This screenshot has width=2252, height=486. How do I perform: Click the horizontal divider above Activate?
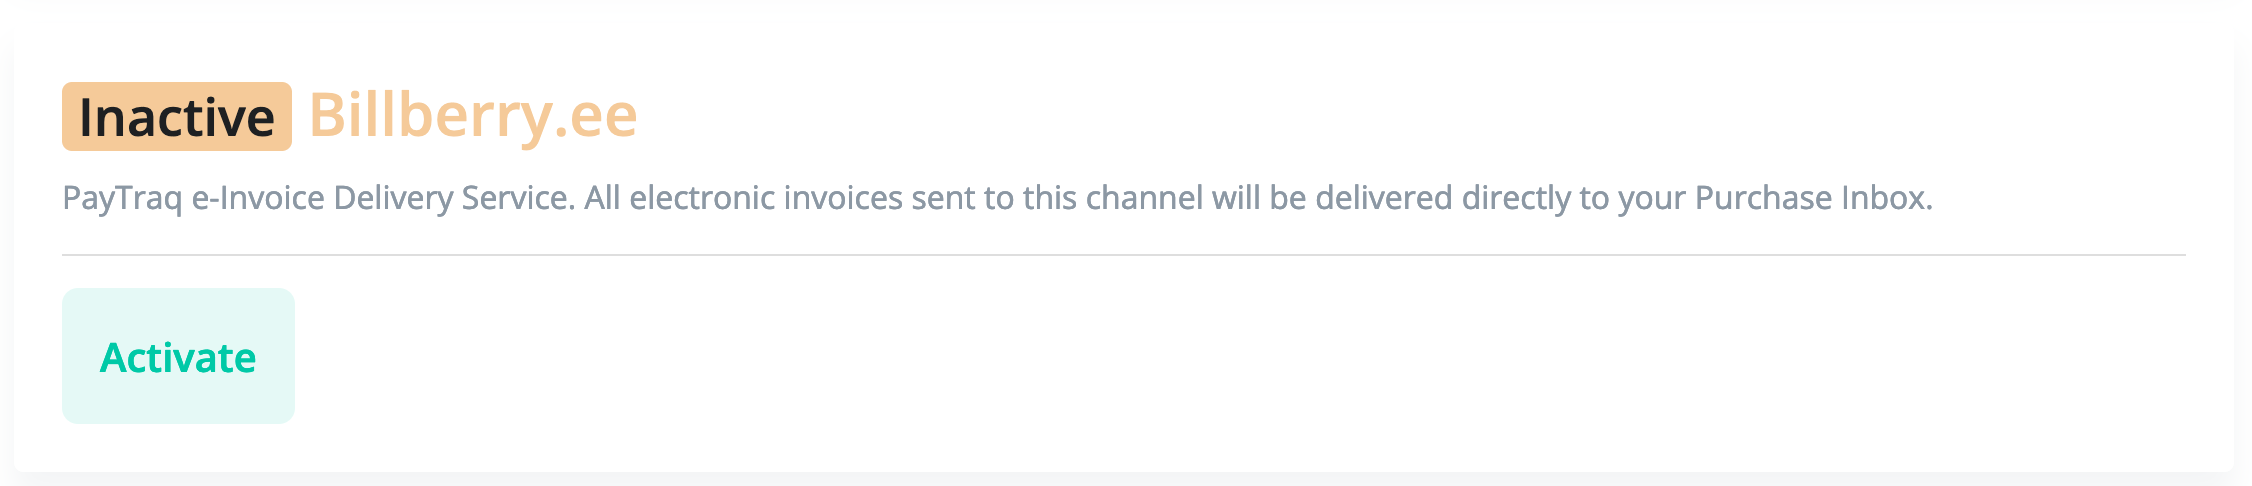pos(1122,255)
